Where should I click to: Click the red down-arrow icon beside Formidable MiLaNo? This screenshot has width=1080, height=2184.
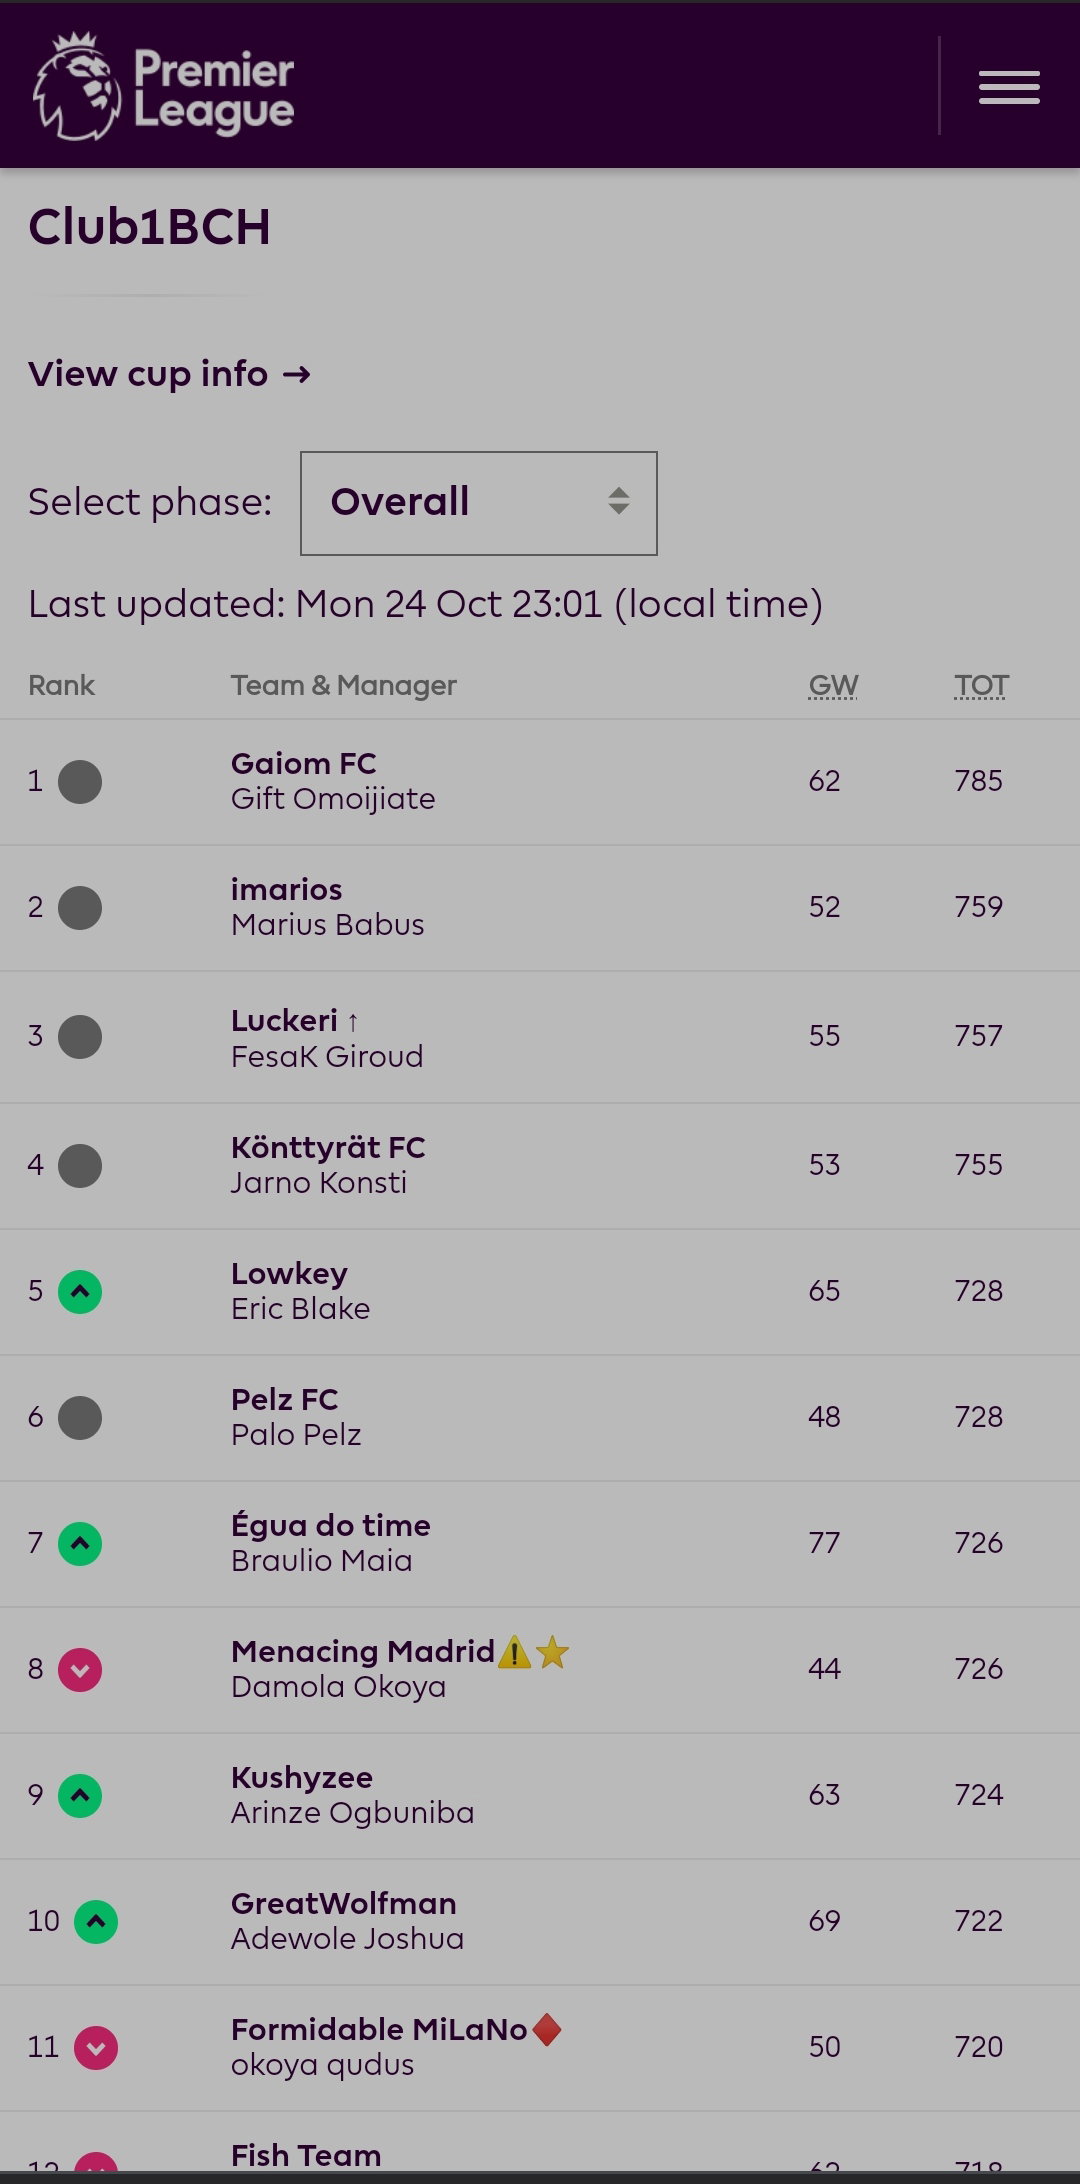[96, 2047]
